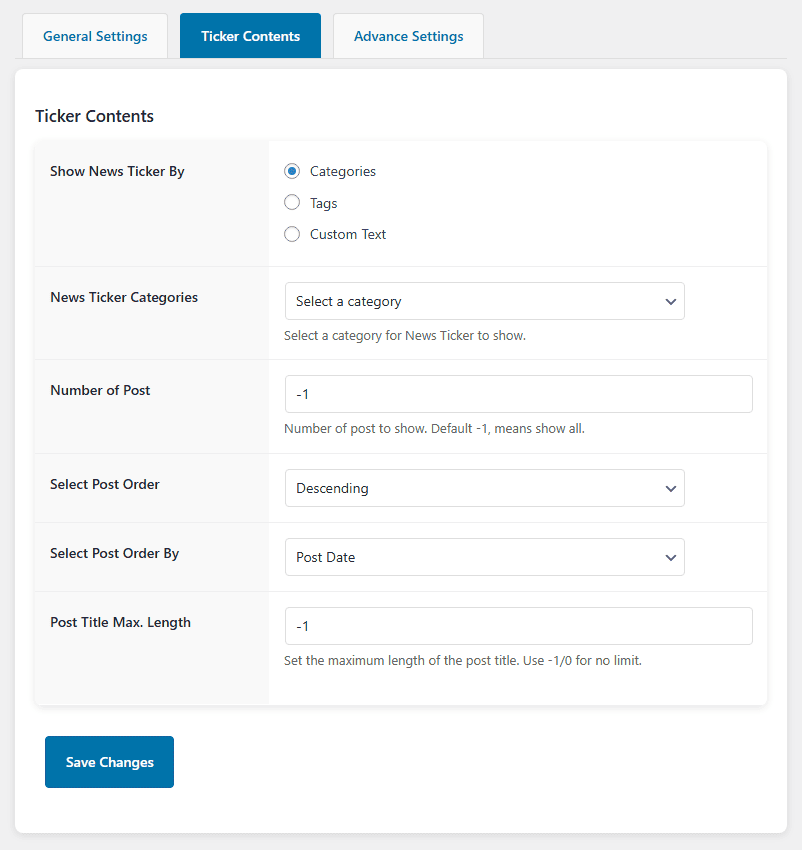Select the Ticker Contents tab
The height and width of the screenshot is (850, 802).
pos(250,36)
